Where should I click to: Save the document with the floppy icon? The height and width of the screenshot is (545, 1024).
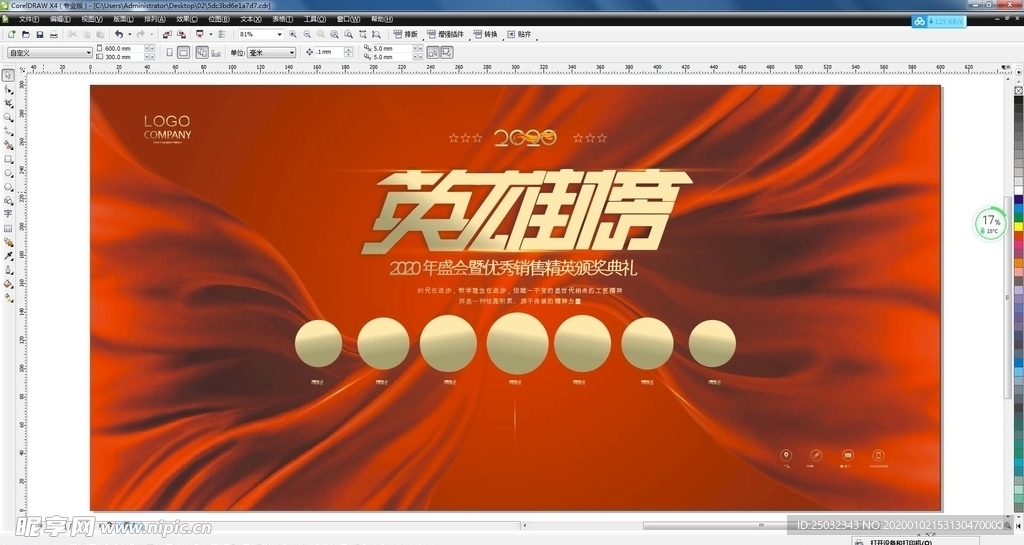tap(40, 35)
